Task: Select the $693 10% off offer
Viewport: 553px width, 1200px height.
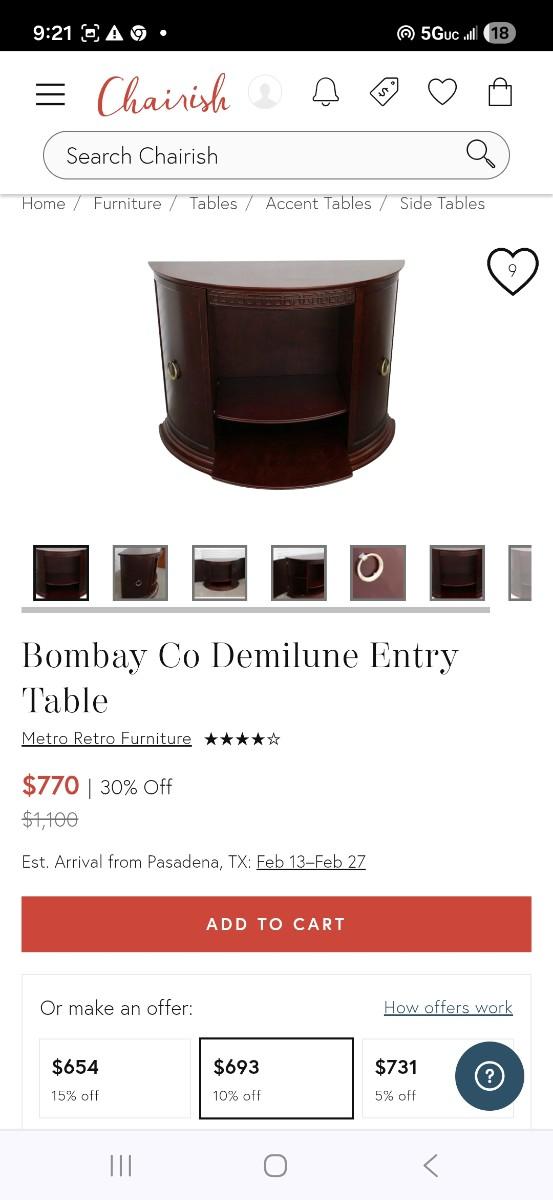Action: [276, 1078]
